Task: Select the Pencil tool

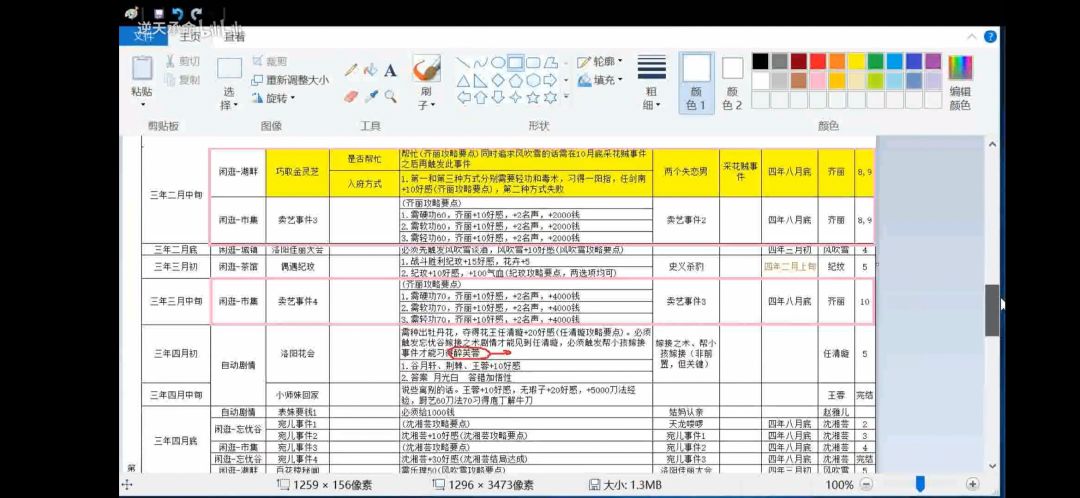Action: [x=351, y=70]
